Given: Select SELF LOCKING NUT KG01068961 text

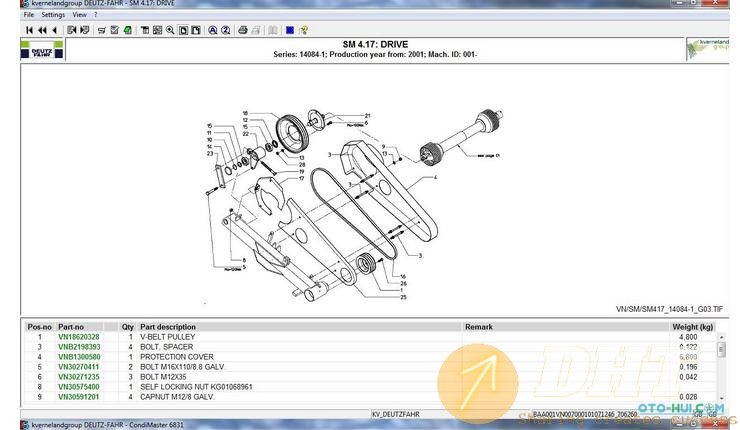Looking at the screenshot, I should (196, 387).
